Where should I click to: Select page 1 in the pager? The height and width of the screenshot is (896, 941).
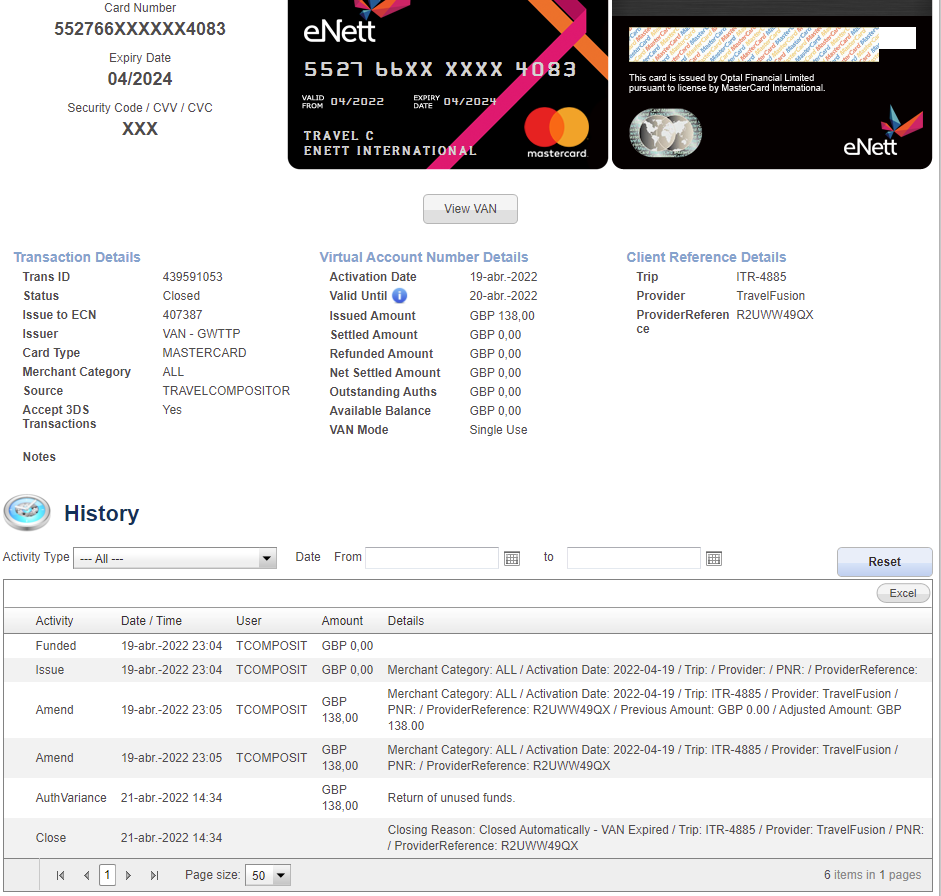pyautogui.click(x=107, y=875)
